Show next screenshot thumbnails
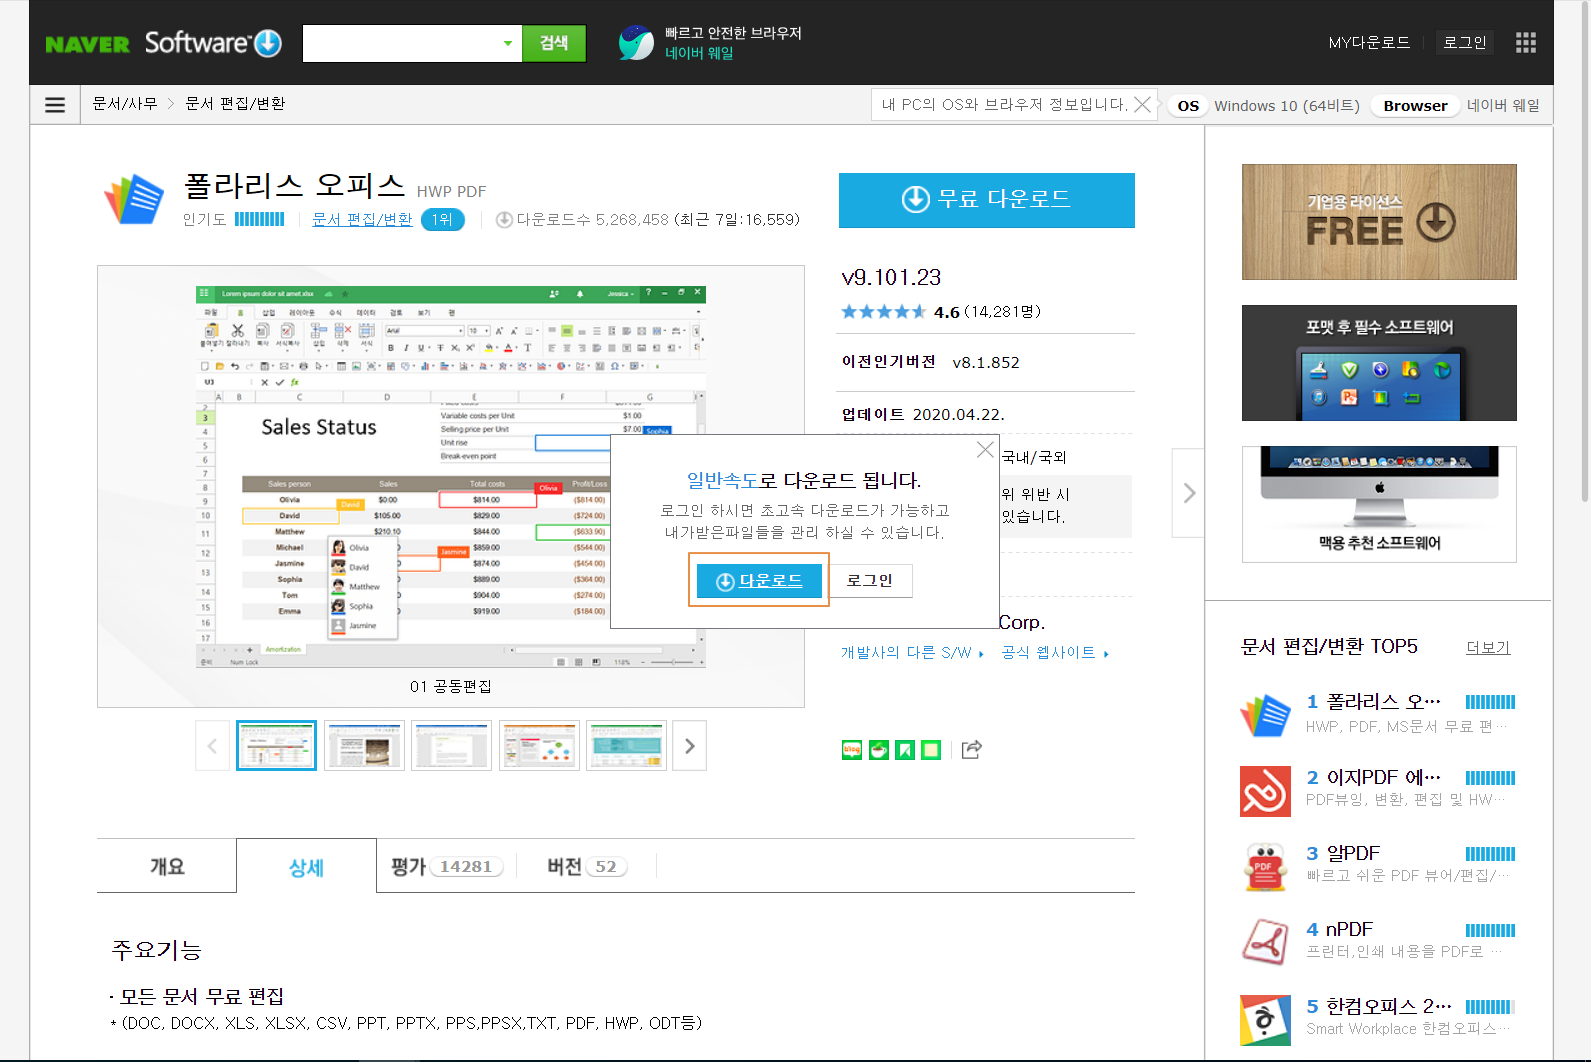Image resolution: width=1591 pixels, height=1062 pixels. 690,746
